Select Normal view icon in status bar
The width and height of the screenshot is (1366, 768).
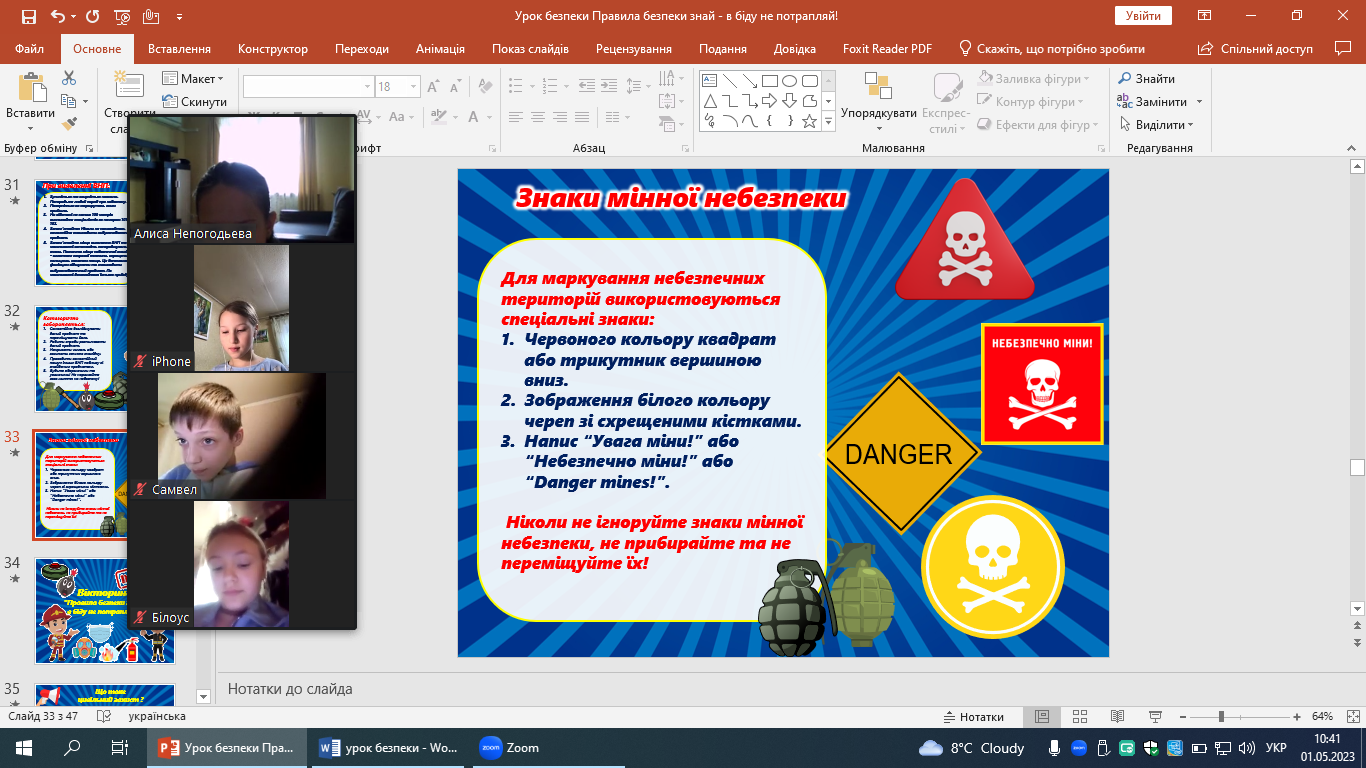[1042, 717]
